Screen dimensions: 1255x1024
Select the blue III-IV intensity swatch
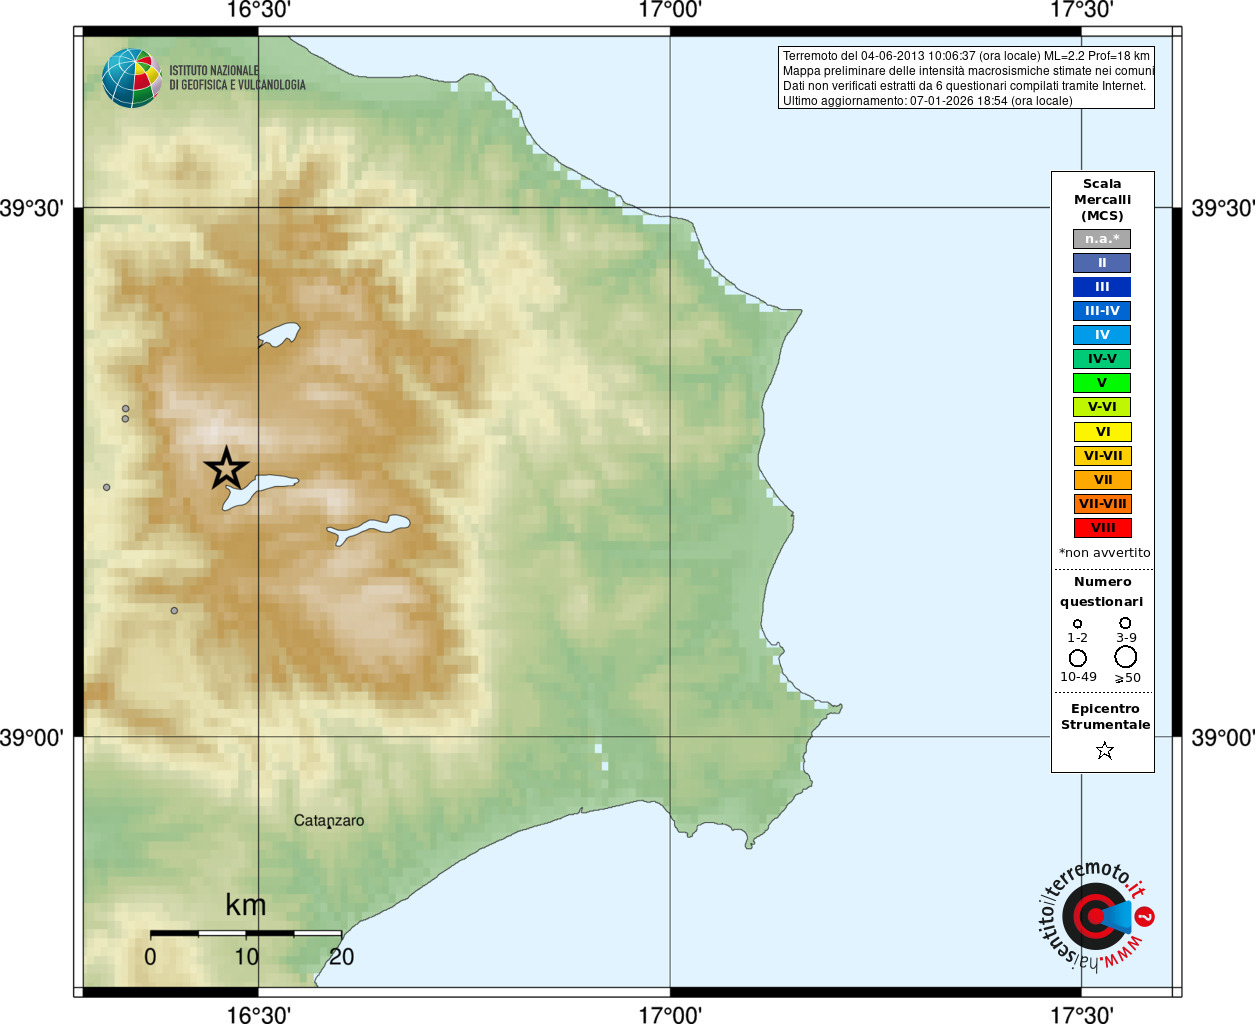[x=1102, y=311]
